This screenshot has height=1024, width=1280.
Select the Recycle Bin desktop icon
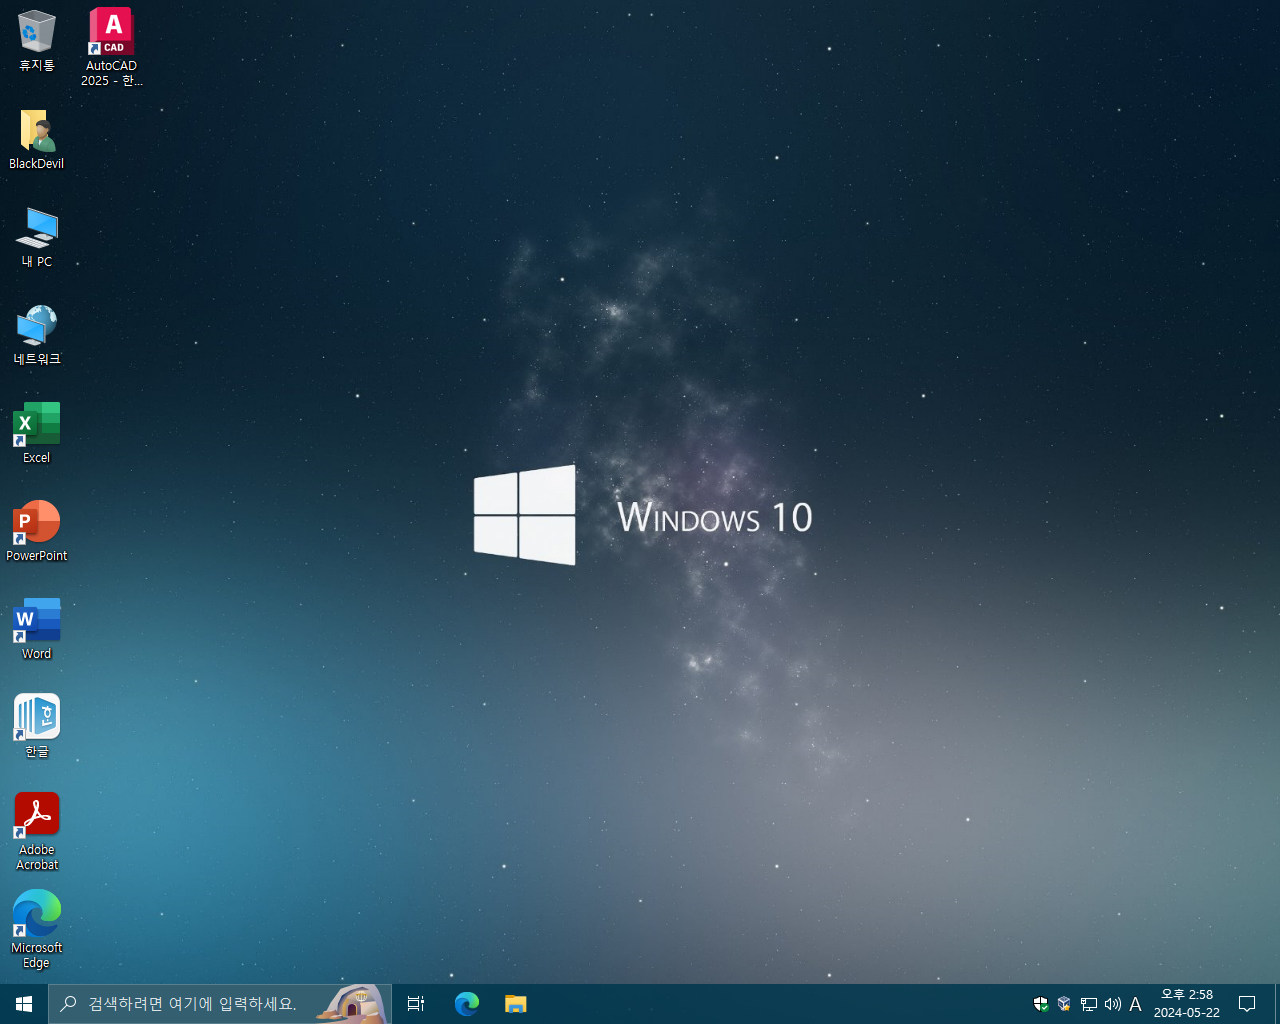tap(37, 40)
